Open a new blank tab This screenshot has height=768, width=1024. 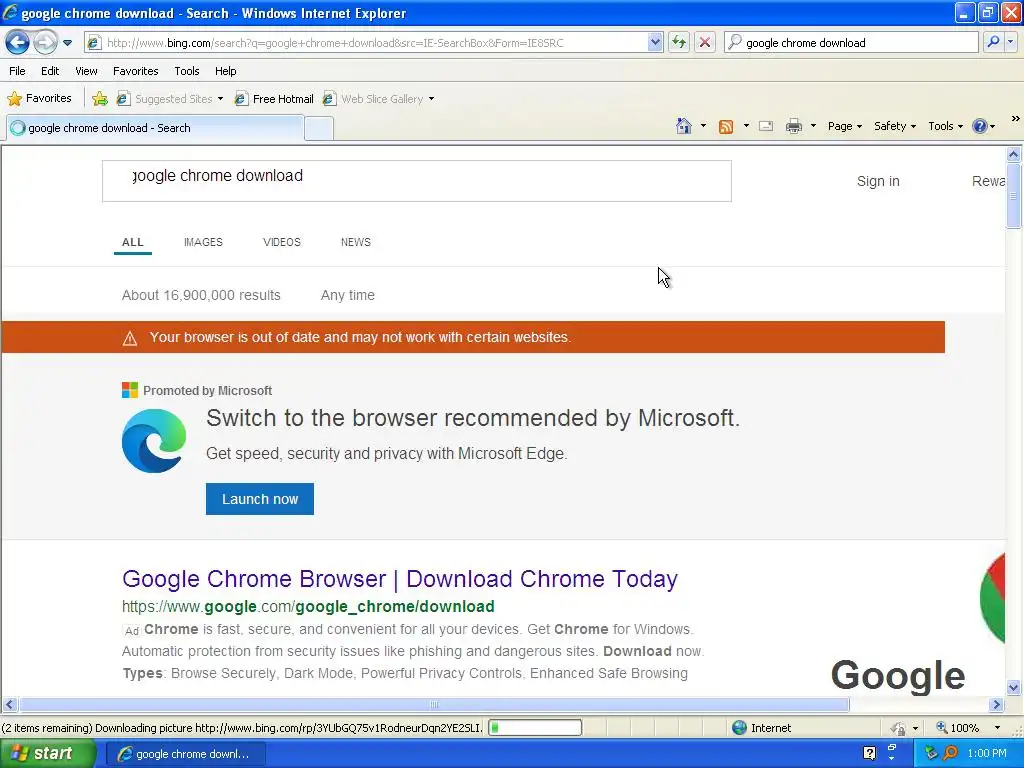319,129
